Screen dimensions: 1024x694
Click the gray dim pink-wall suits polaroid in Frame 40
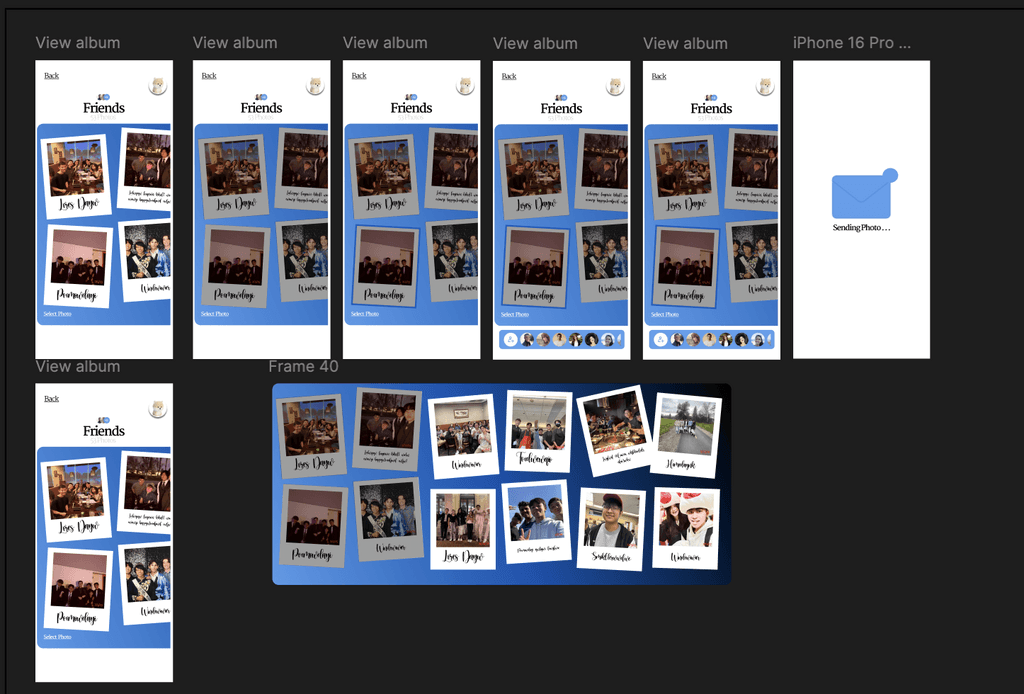(x=313, y=526)
